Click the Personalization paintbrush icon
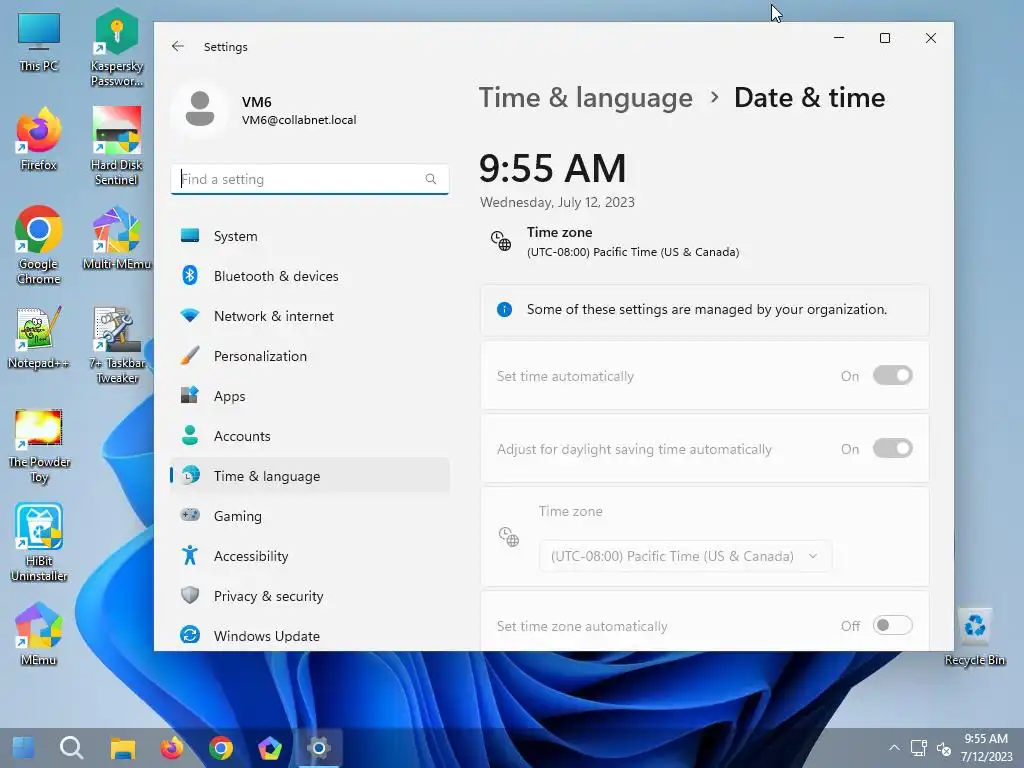This screenshot has height=768, width=1024. [190, 355]
